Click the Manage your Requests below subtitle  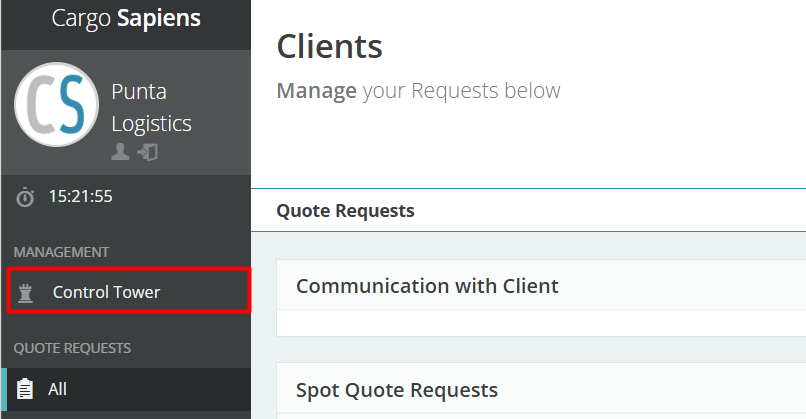[x=418, y=91]
